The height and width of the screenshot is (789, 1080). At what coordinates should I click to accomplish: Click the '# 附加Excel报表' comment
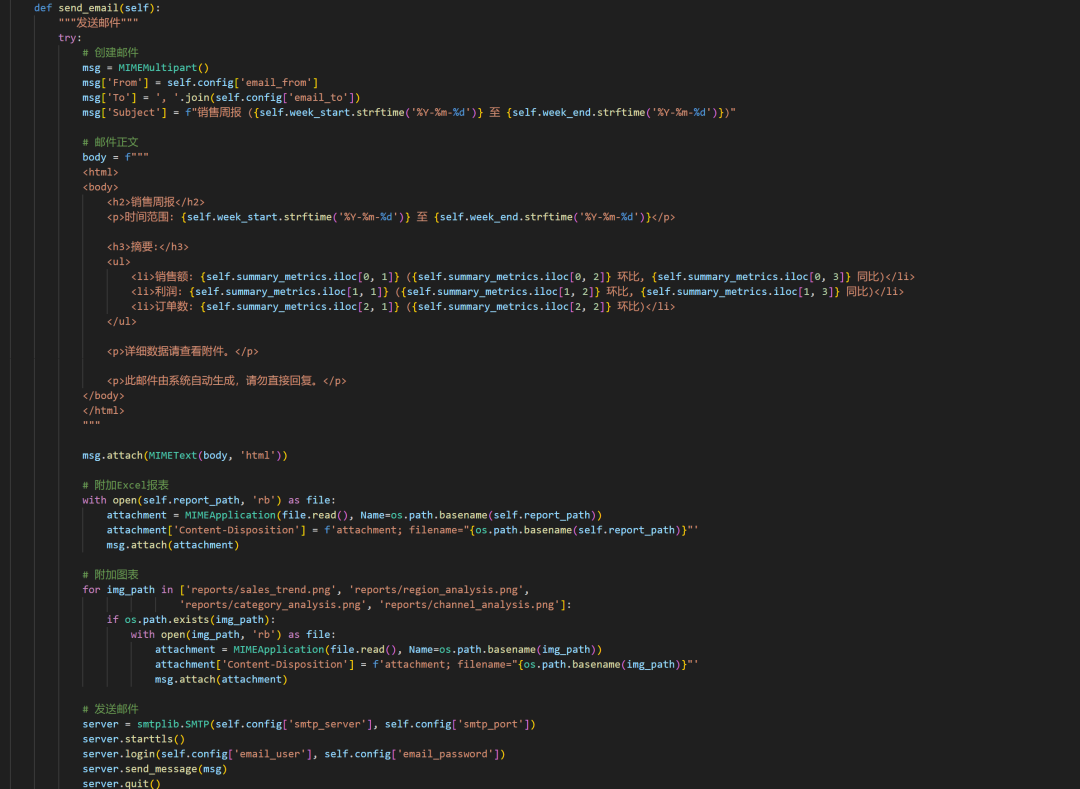point(125,485)
